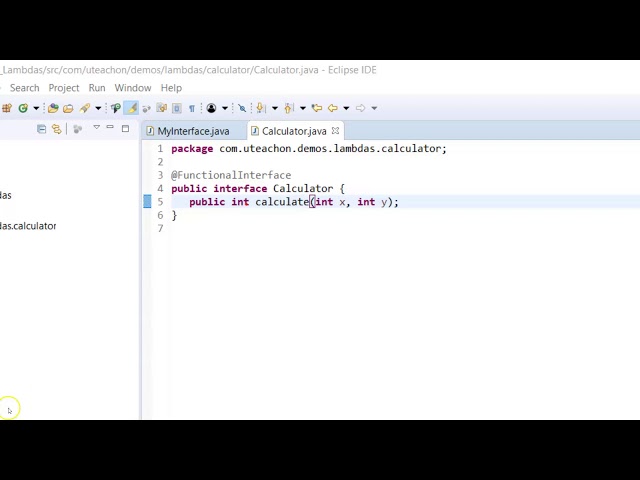Open the Project menu
This screenshot has width=640, height=480.
[x=64, y=88]
